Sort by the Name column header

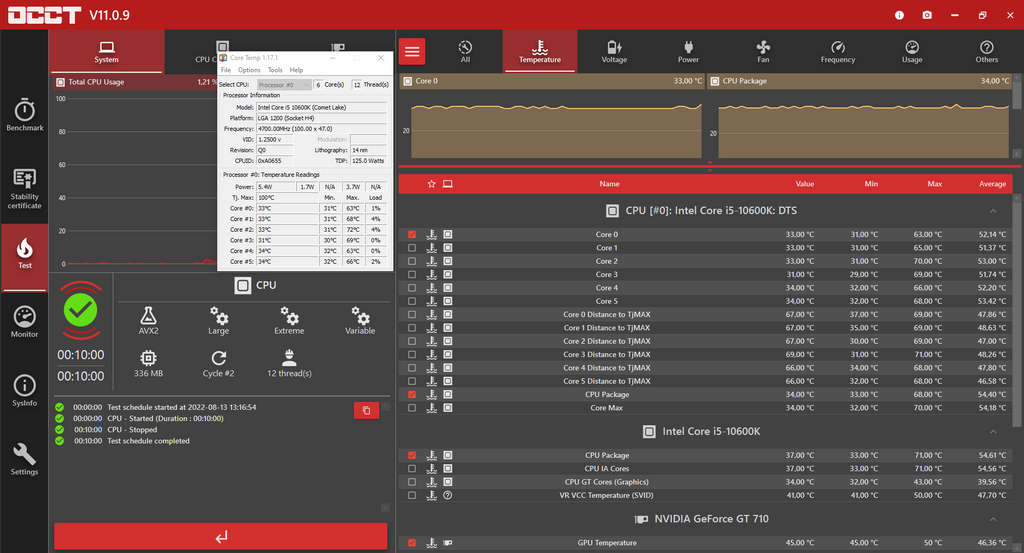pyautogui.click(x=609, y=184)
